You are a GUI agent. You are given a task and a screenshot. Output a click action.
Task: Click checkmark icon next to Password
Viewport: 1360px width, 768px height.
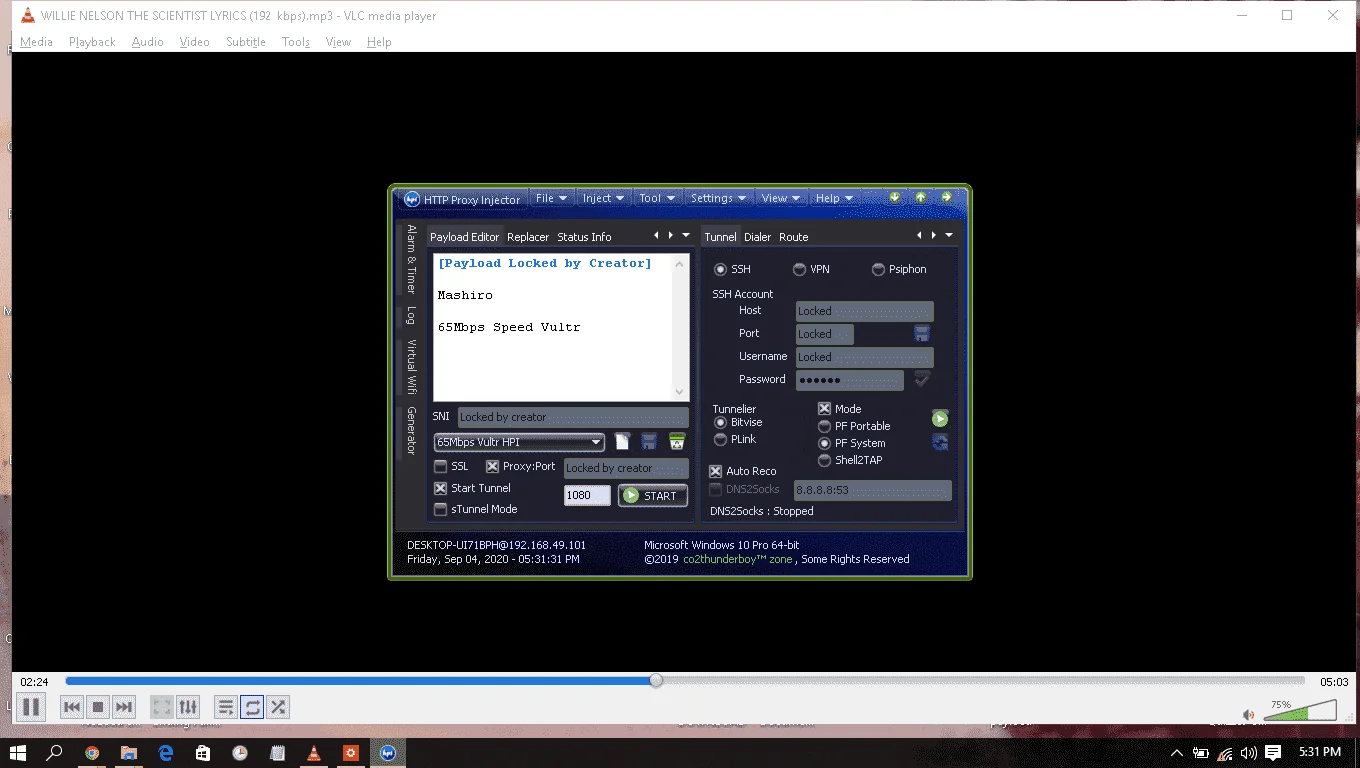[922, 379]
